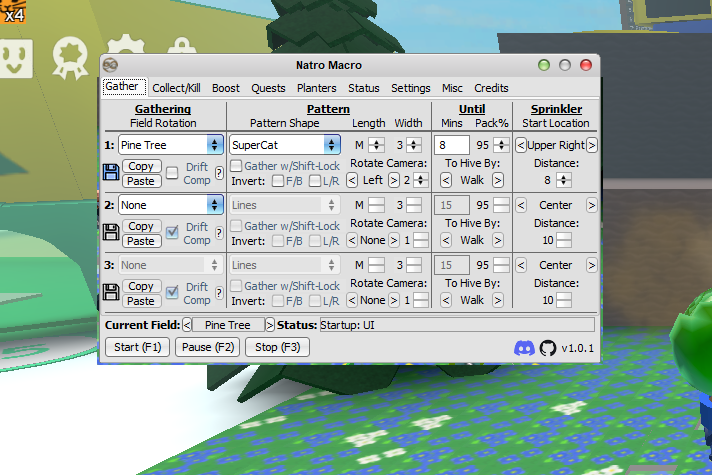Open field 2 None dropdown
712x475 pixels.
[171, 205]
